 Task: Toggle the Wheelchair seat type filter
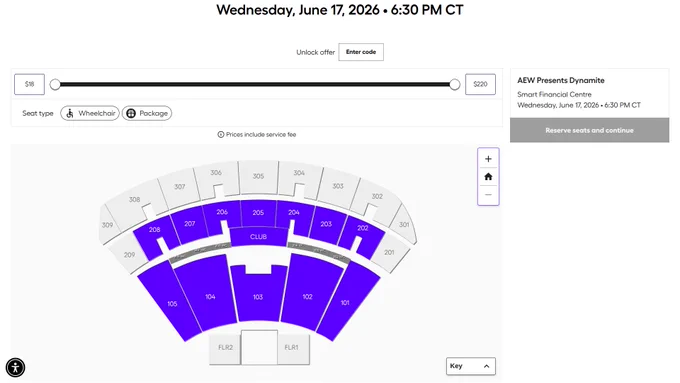click(90, 113)
